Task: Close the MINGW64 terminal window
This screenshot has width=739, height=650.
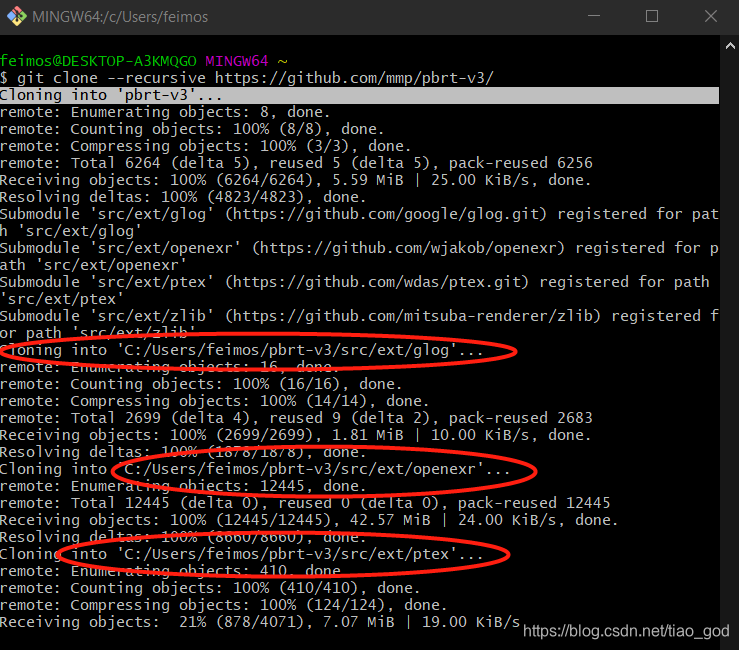Action: click(711, 16)
